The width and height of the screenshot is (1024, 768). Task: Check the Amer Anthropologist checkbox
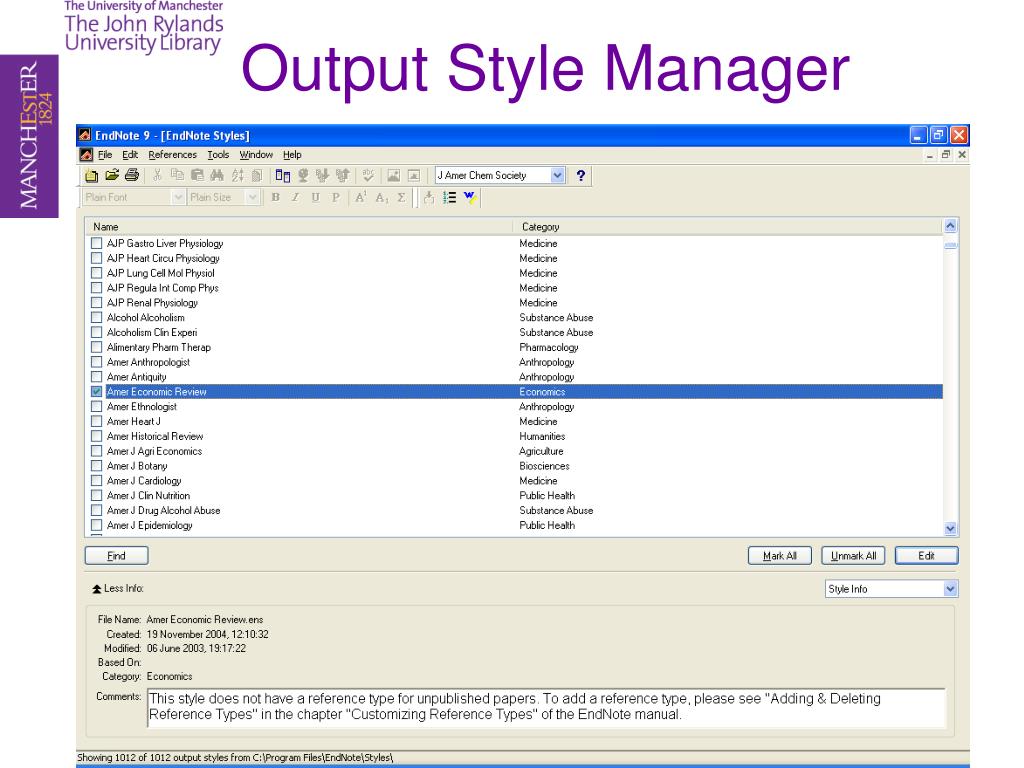97,362
